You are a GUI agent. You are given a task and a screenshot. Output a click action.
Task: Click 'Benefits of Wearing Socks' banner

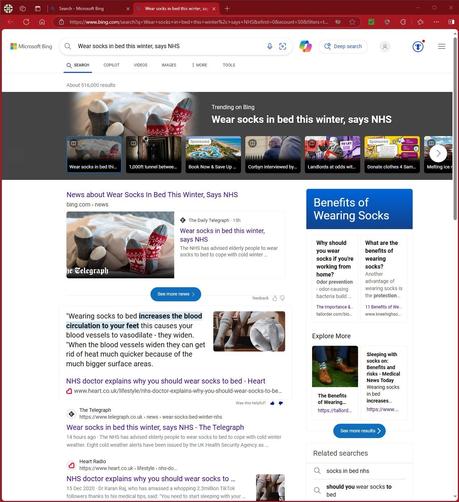[x=359, y=209]
